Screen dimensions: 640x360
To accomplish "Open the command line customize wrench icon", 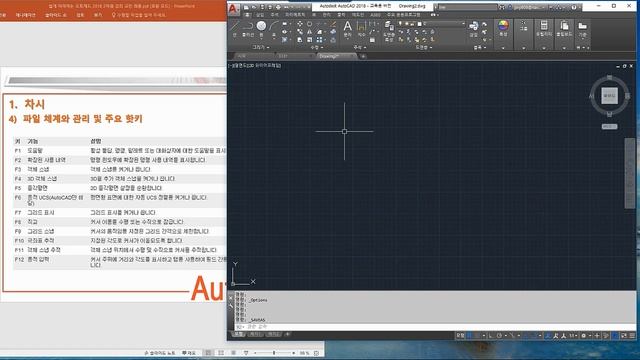I will pos(231,306).
